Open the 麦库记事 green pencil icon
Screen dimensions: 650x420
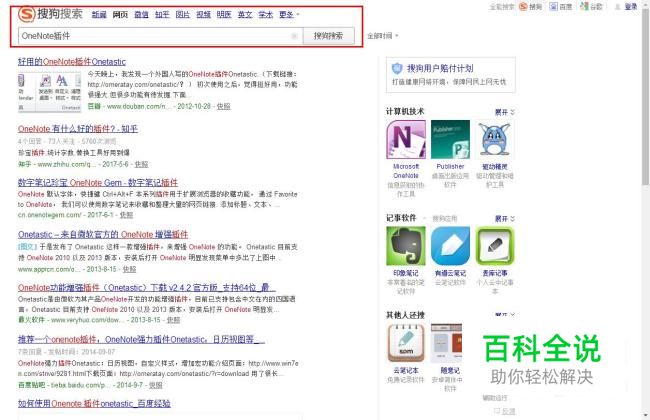coord(495,246)
